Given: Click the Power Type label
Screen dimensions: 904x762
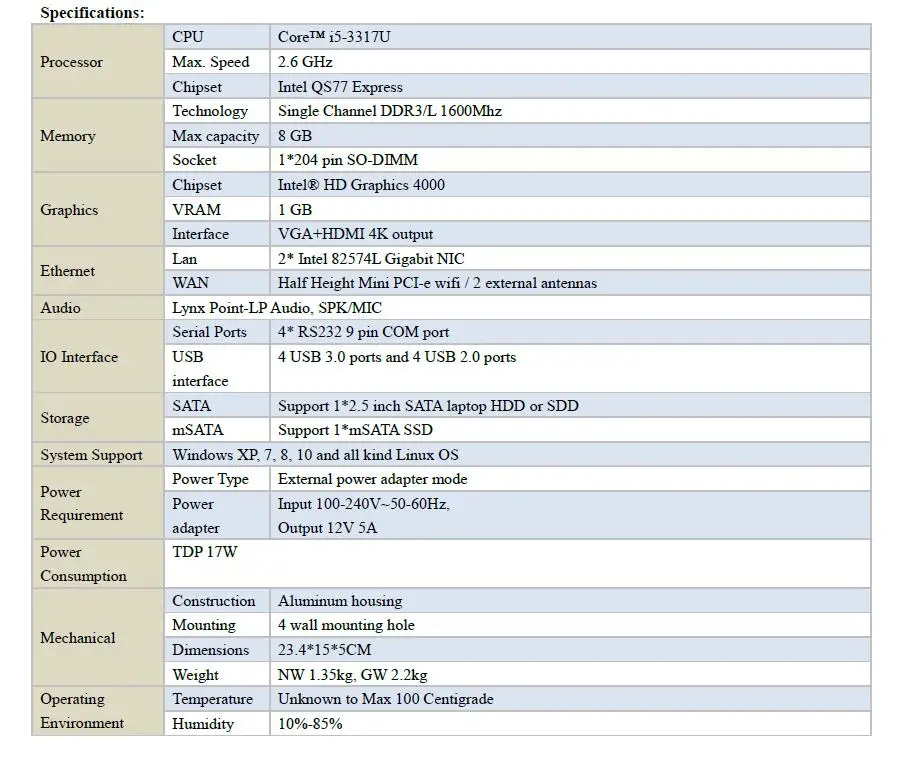Looking at the screenshot, I should 210,479.
